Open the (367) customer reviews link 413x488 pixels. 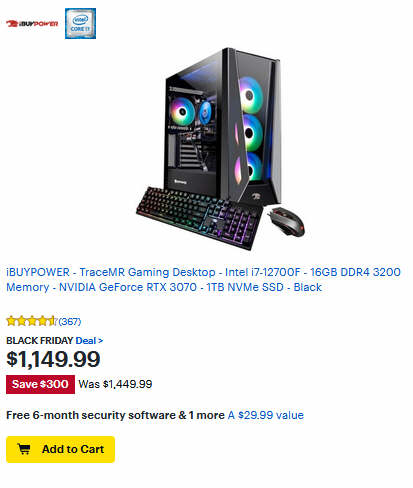70,321
